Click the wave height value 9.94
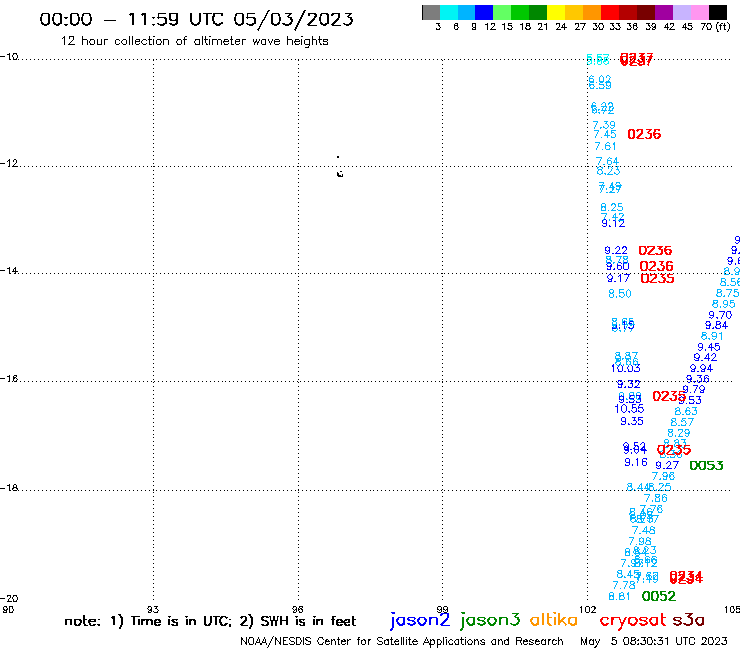The width and height of the screenshot is (740, 650). (x=701, y=368)
